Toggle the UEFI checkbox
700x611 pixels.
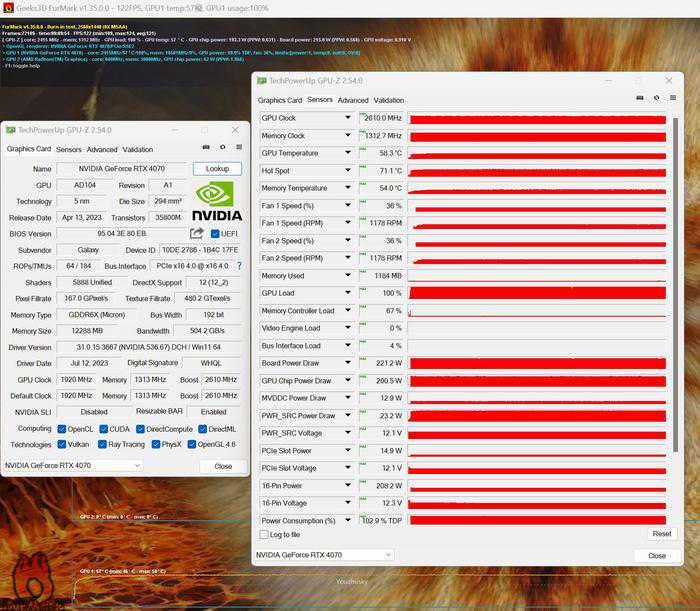point(215,233)
